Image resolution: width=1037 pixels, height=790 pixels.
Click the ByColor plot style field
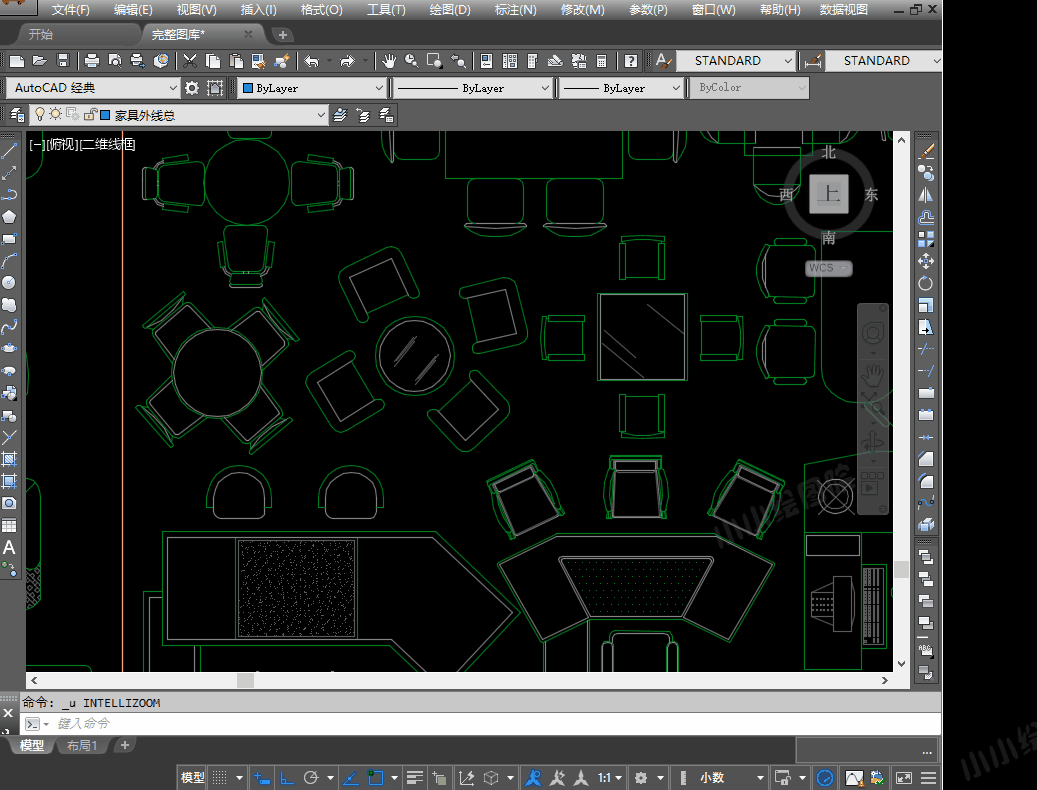pos(749,87)
